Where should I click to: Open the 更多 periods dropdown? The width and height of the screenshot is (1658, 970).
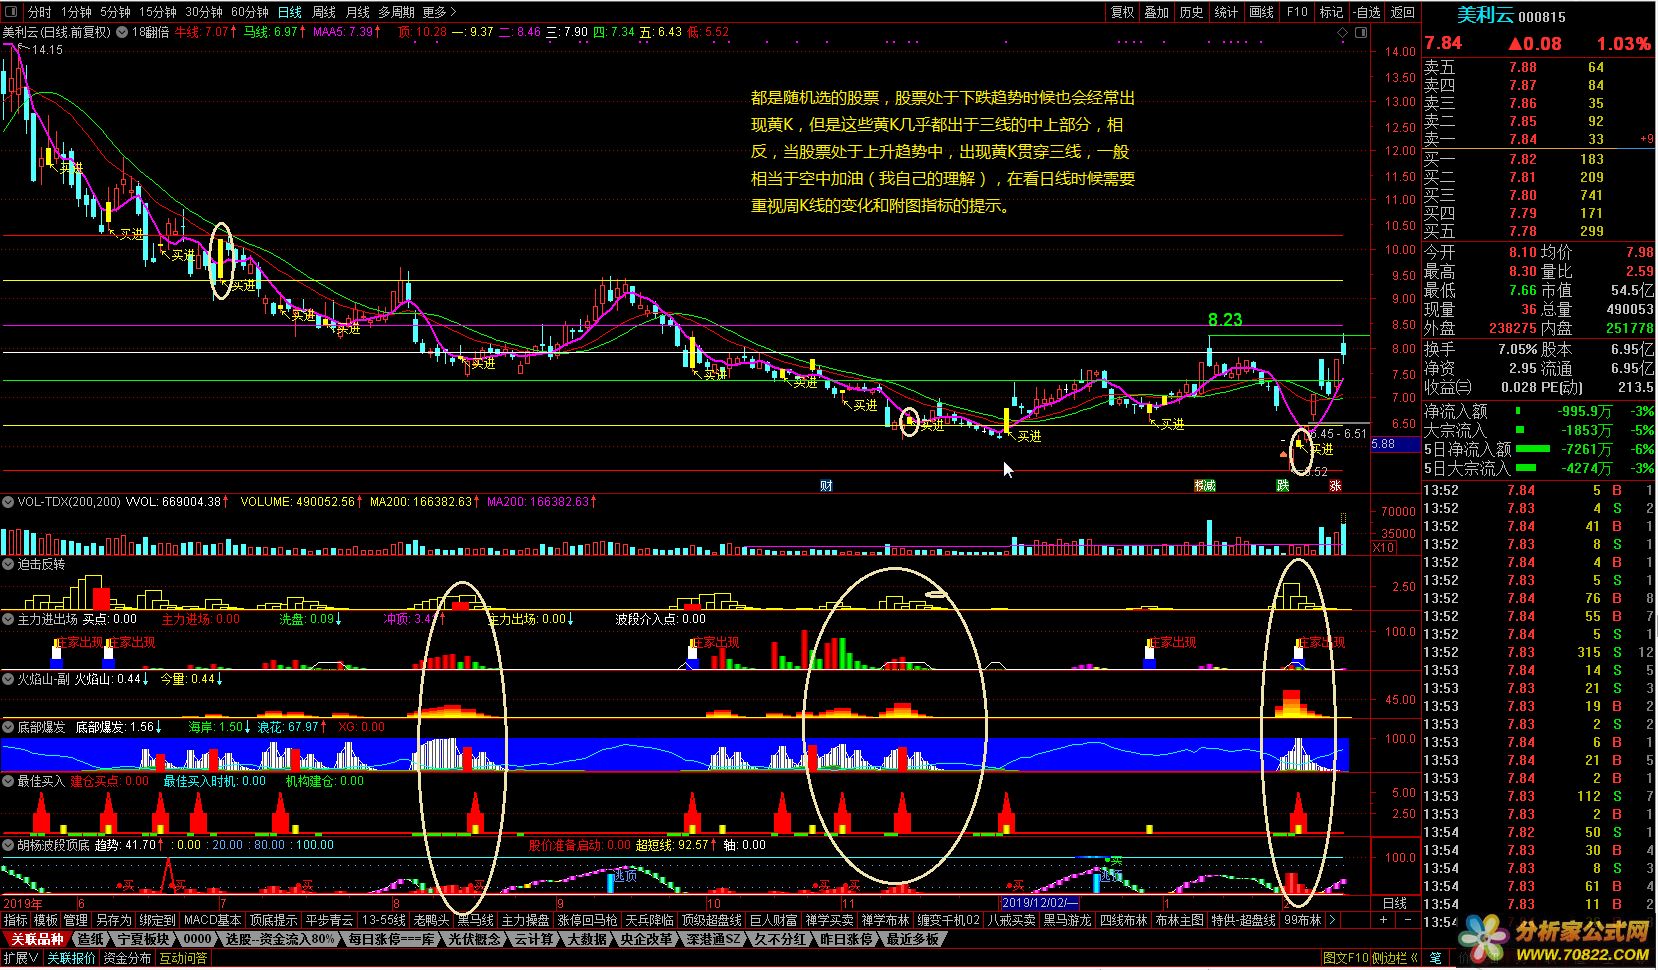click(439, 12)
